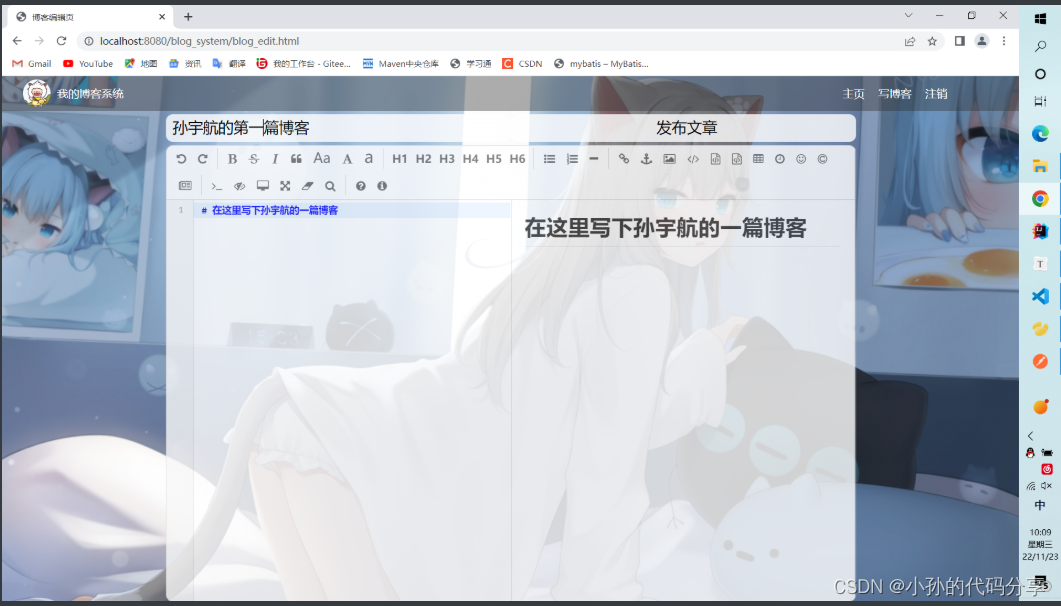Insert ordered numbered list icon
Image resolution: width=1061 pixels, height=606 pixels.
click(x=572, y=159)
